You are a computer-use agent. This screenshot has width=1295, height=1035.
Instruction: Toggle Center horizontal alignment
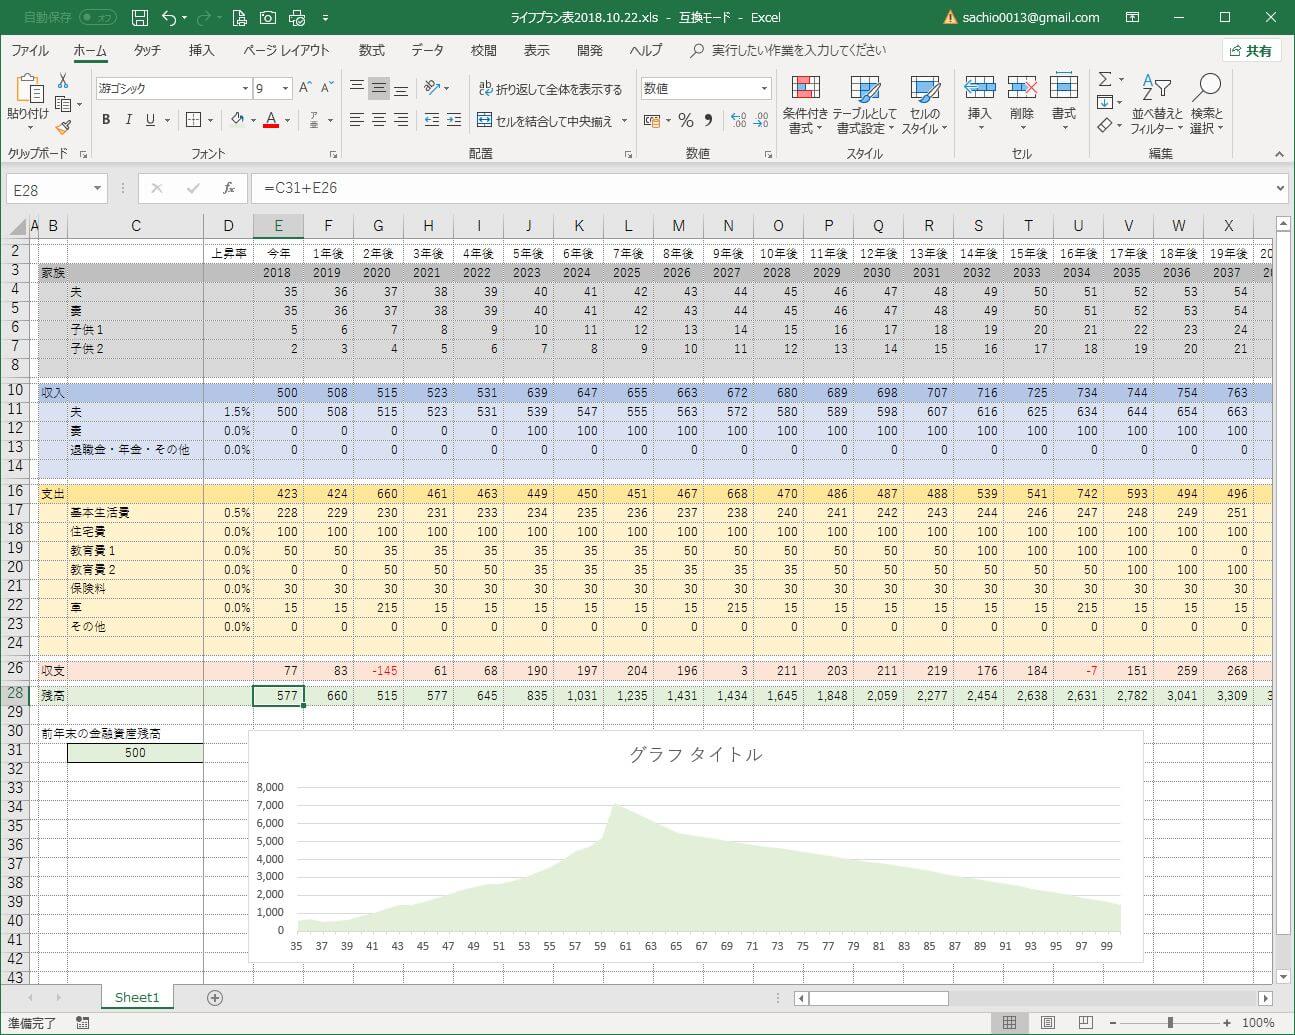379,120
